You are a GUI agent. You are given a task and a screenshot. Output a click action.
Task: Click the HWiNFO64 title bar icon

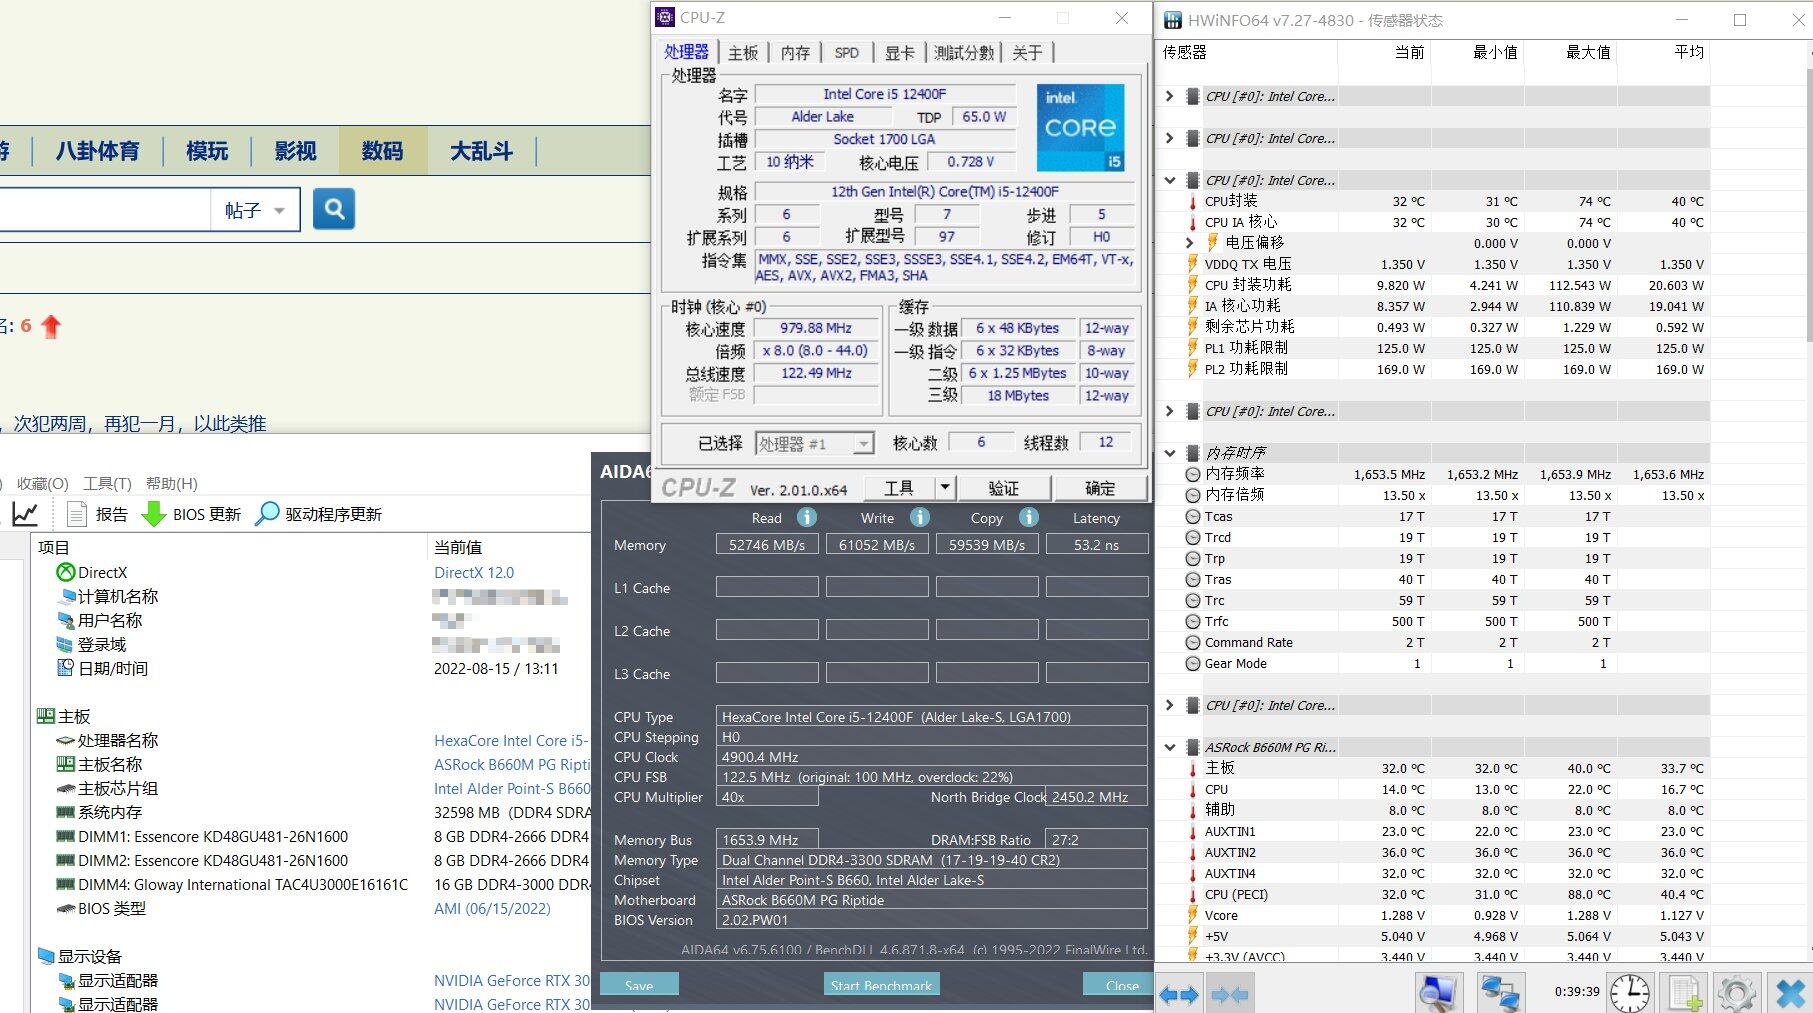pyautogui.click(x=1171, y=20)
